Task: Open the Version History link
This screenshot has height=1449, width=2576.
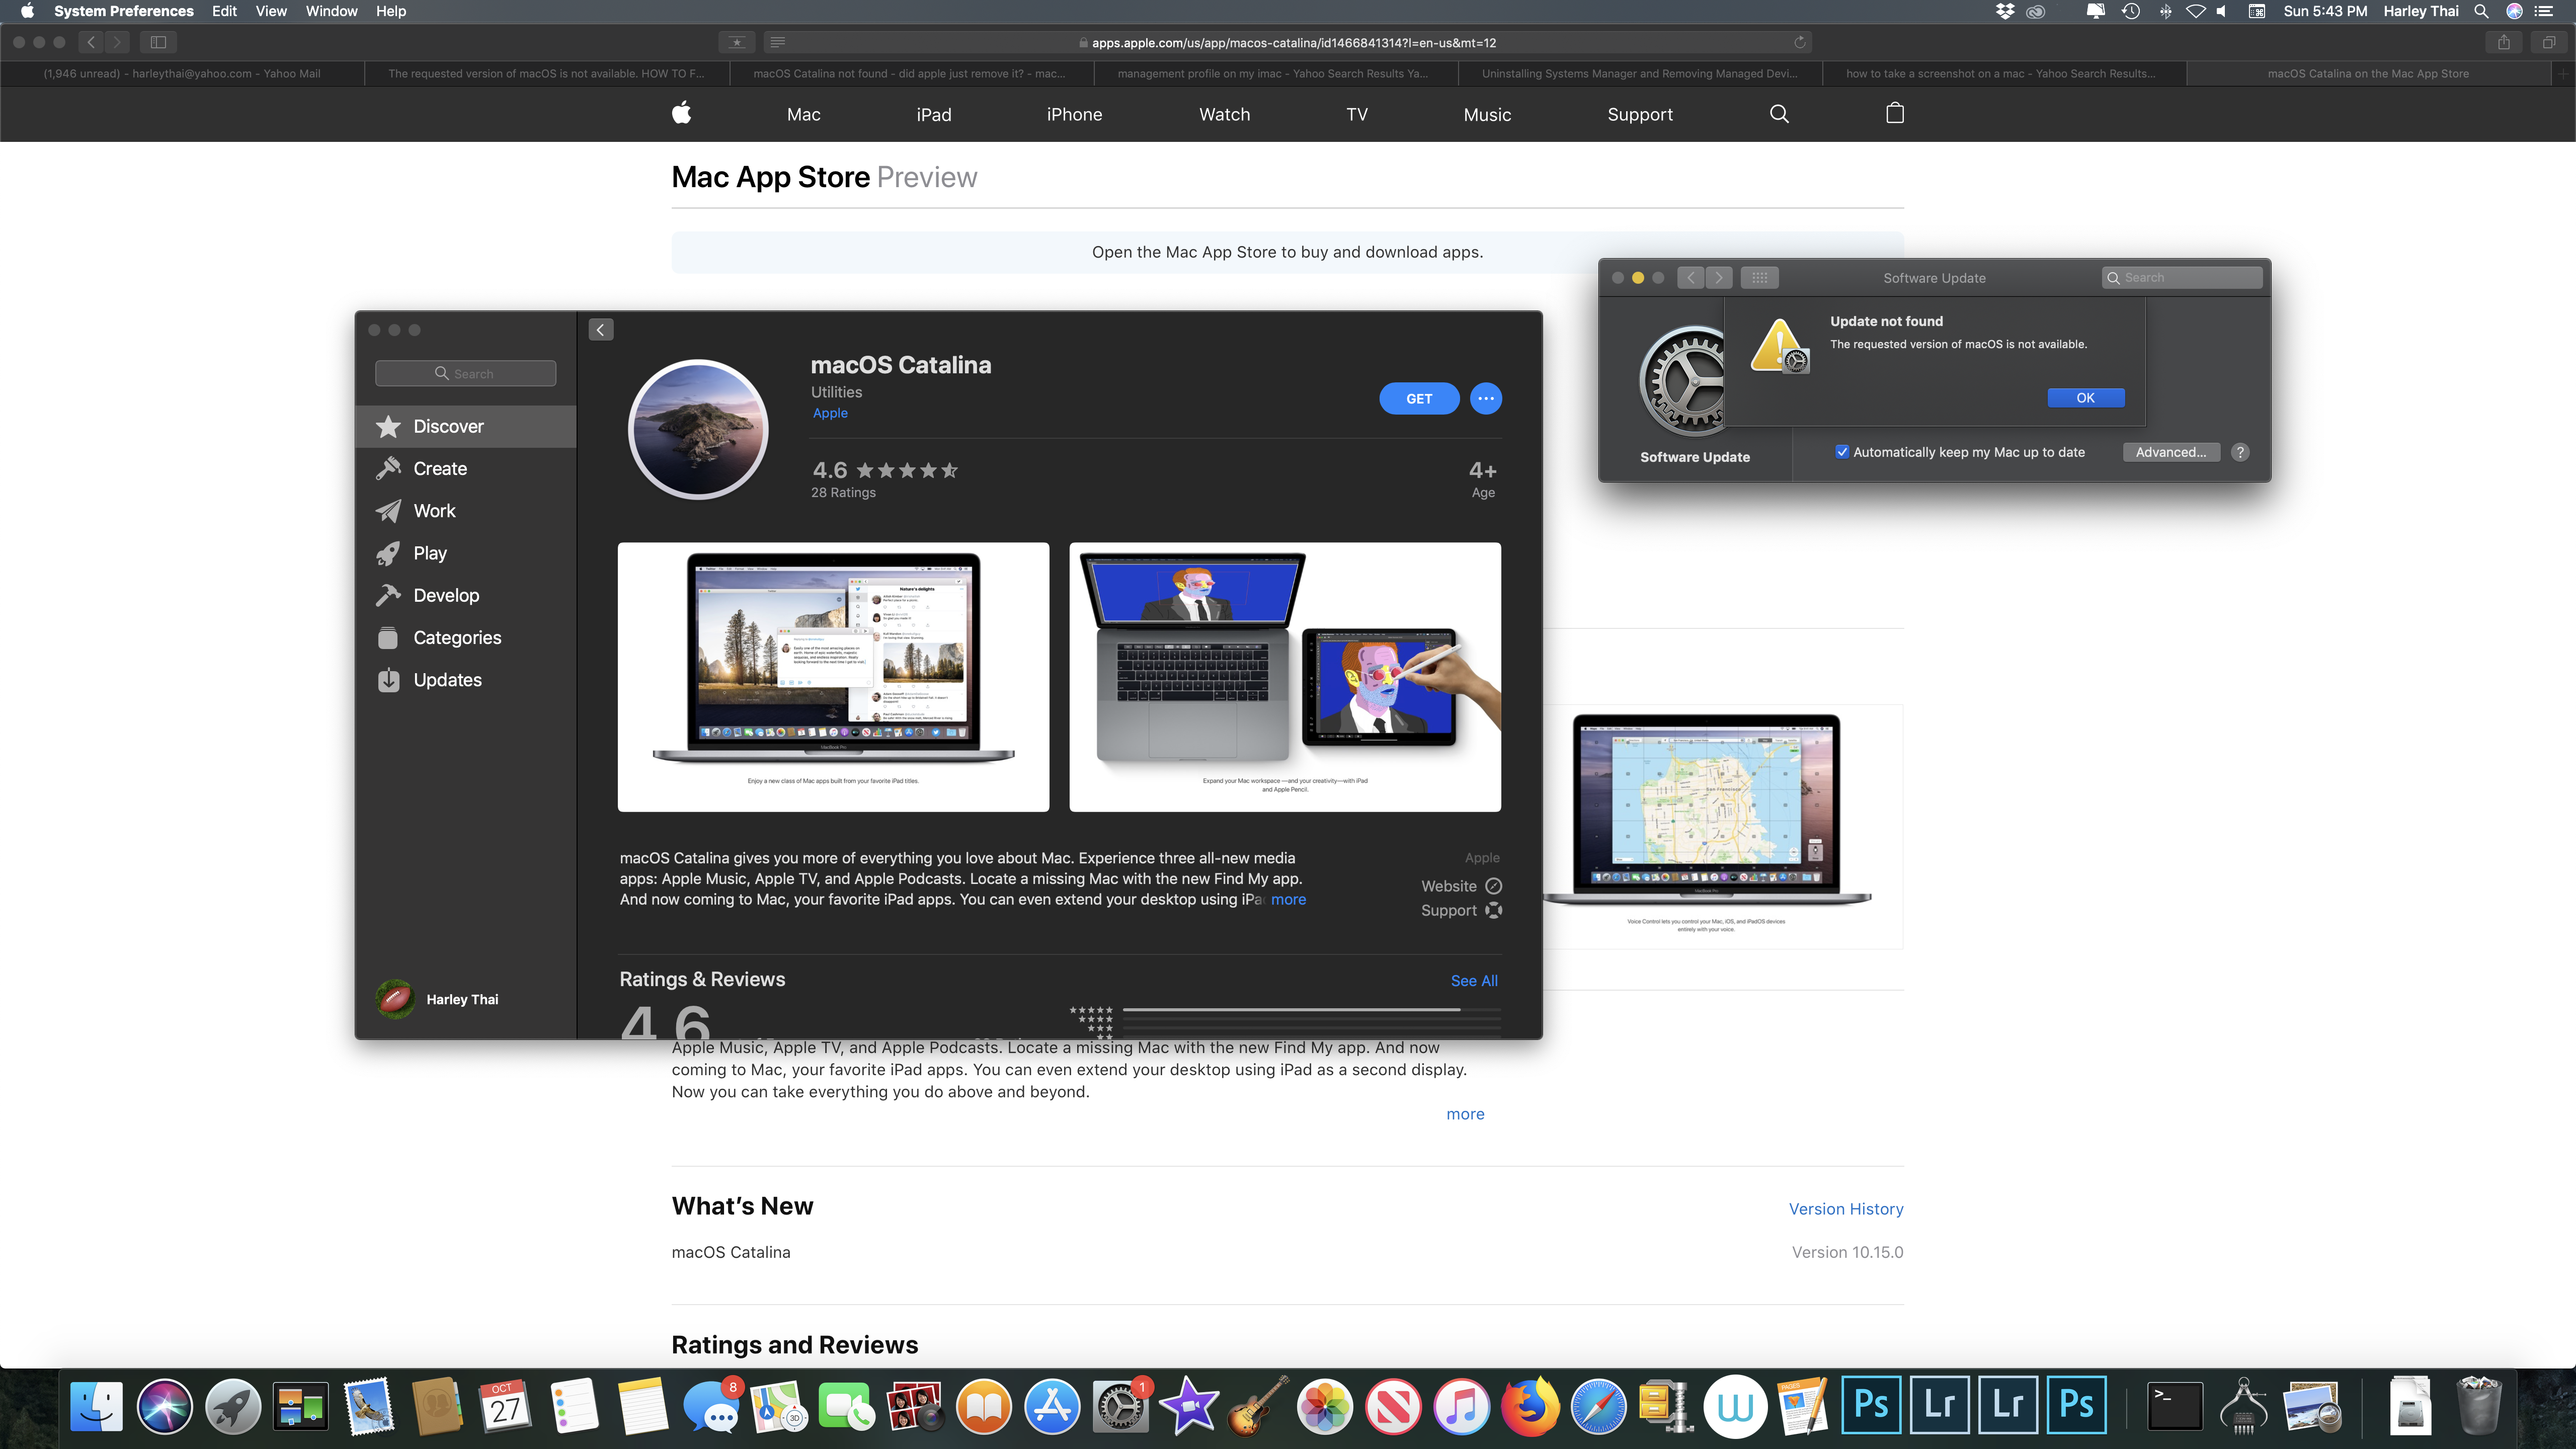Action: point(1845,1209)
